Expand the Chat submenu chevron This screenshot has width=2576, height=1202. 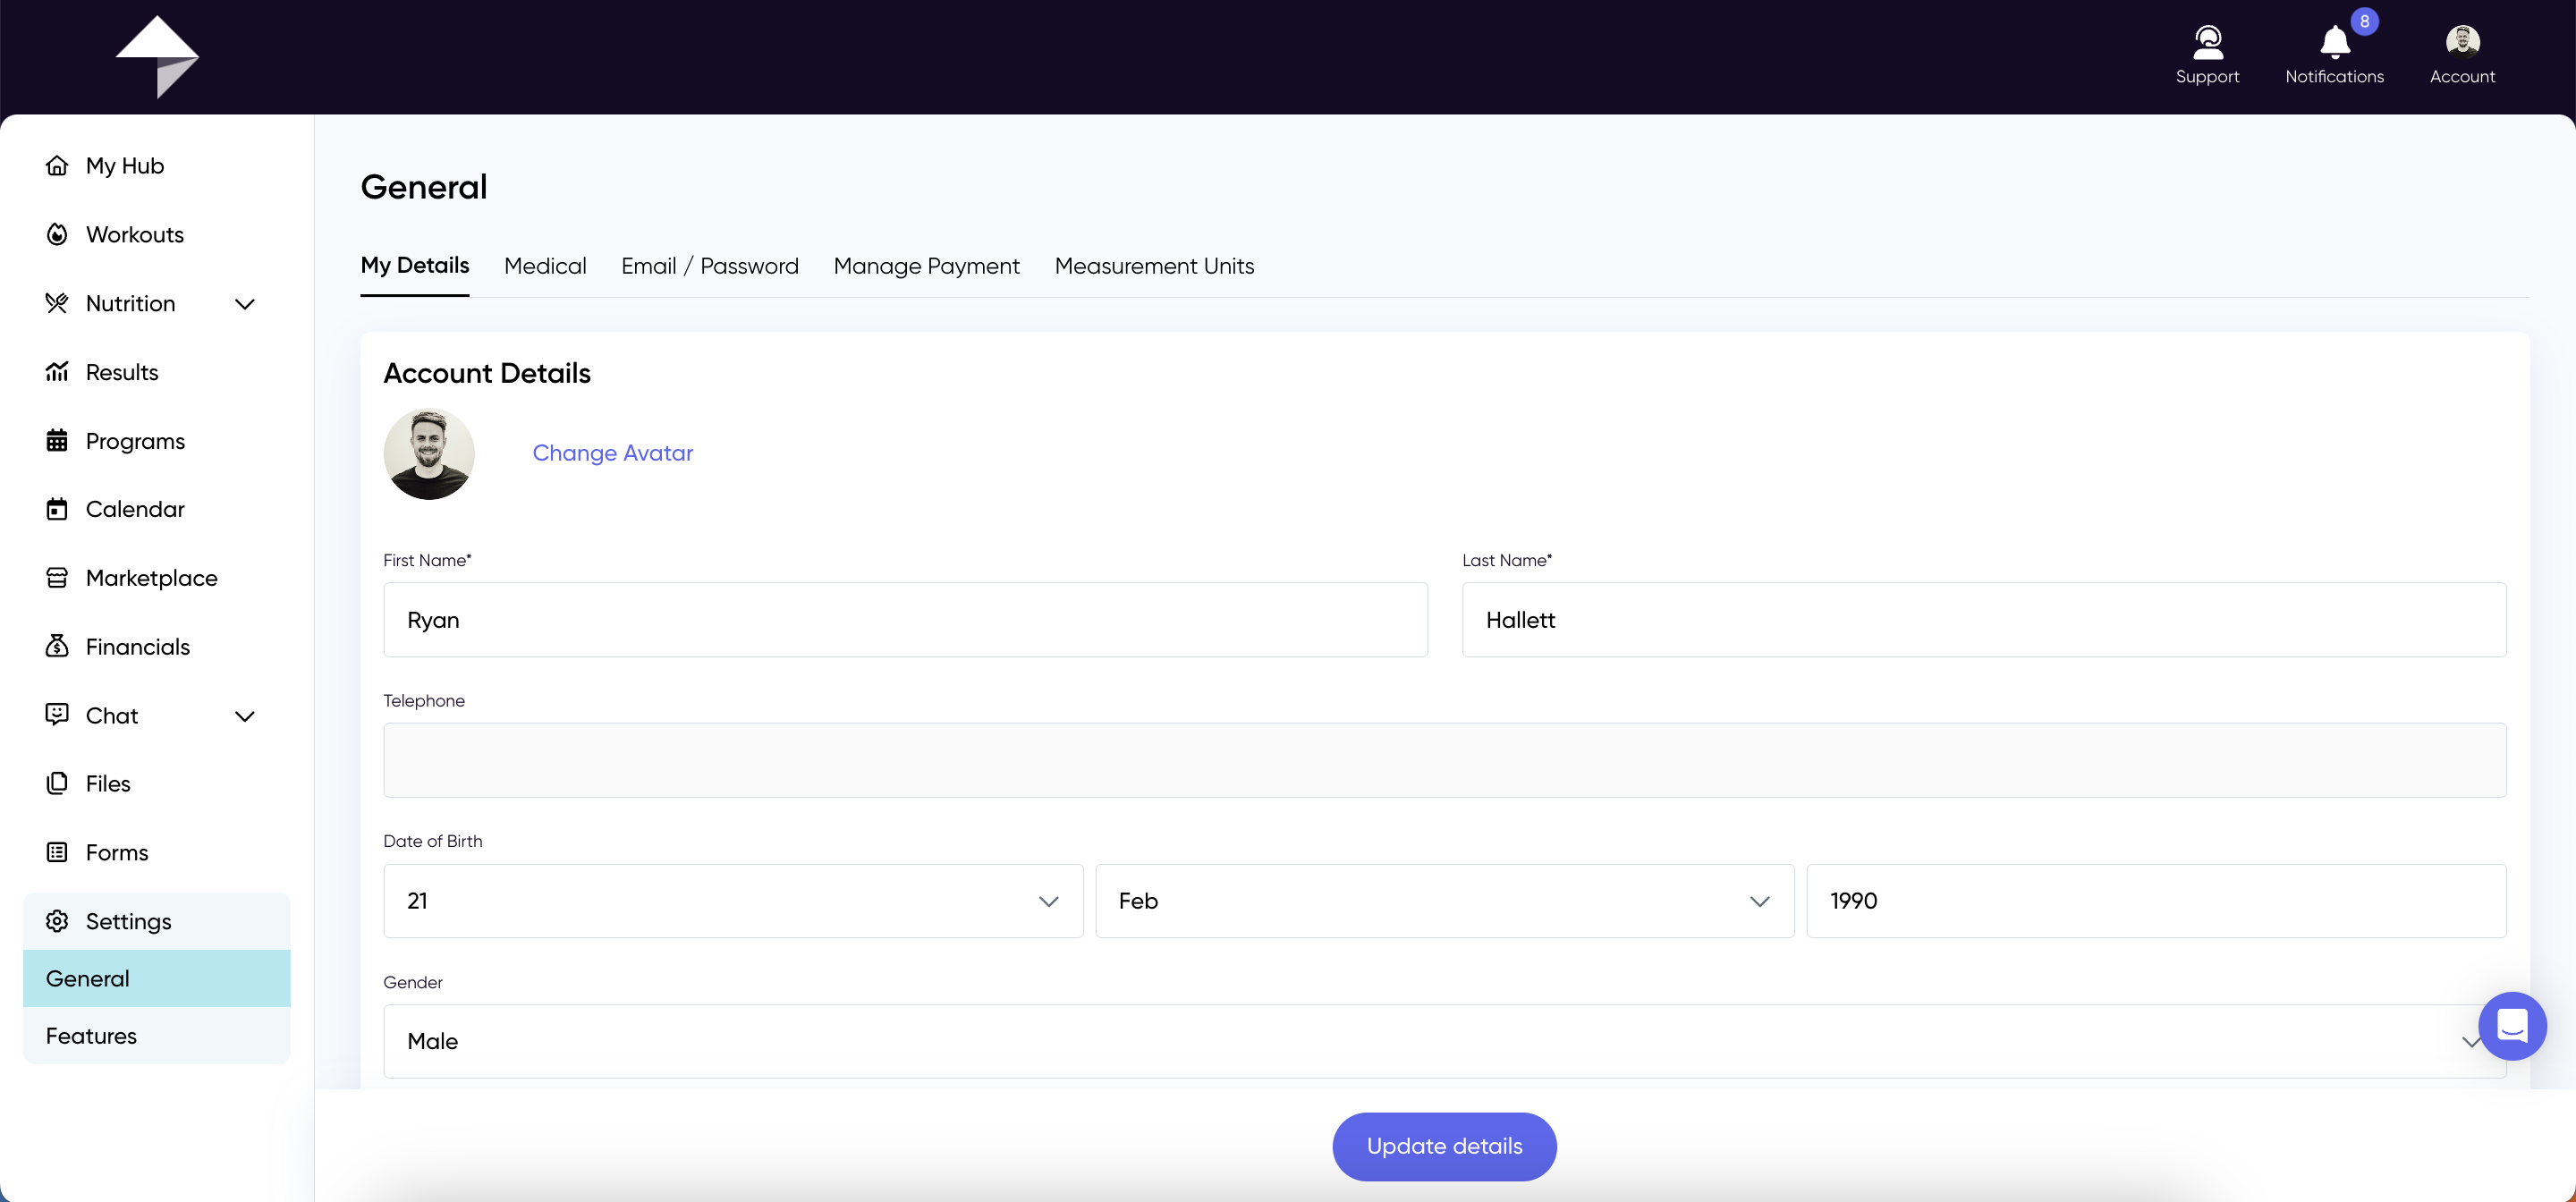[245, 716]
